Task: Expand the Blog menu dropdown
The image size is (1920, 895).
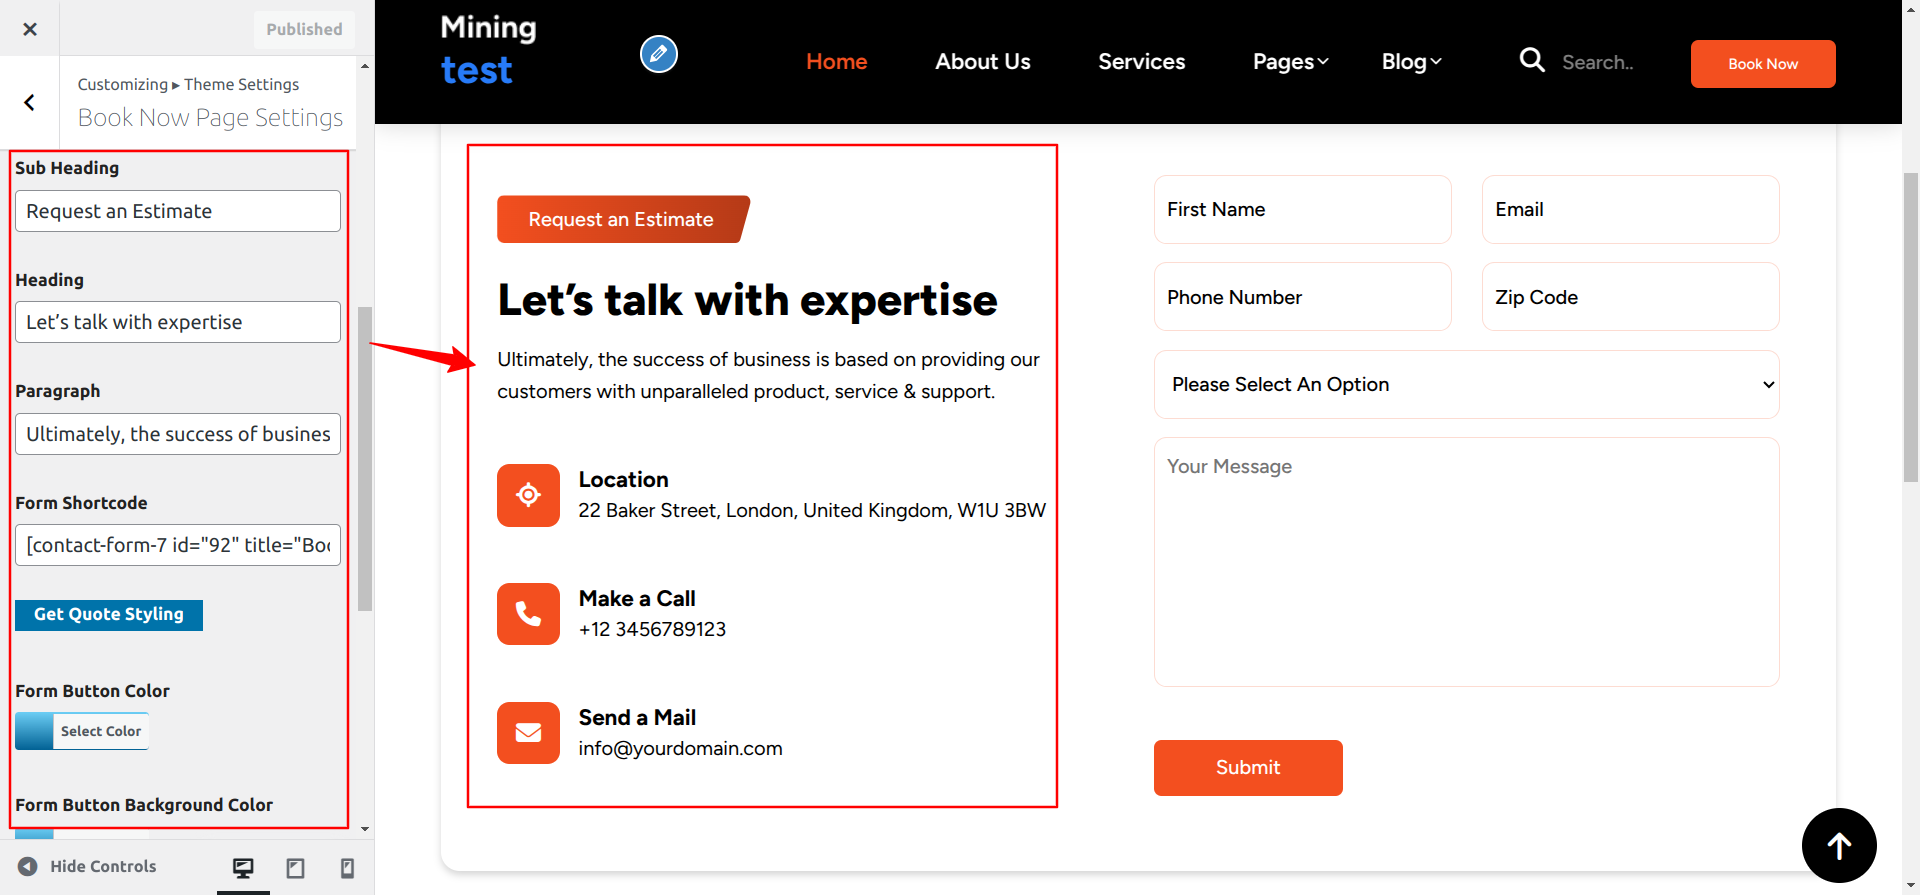Action: (1411, 62)
